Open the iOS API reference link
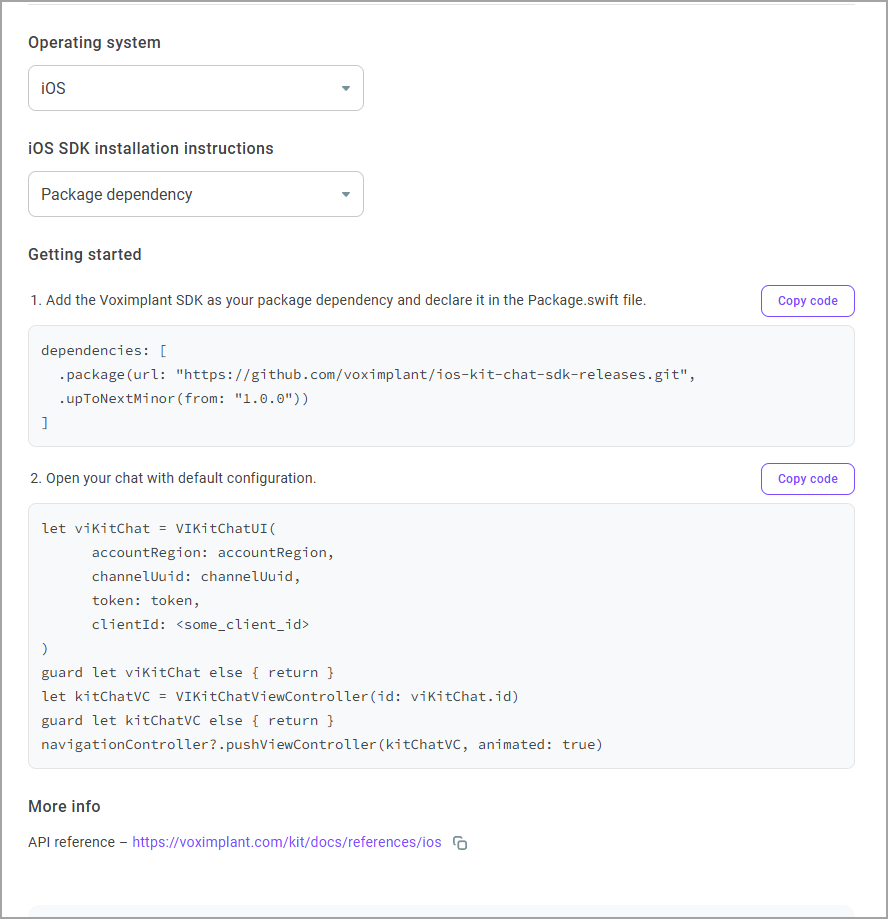Screen dimensions: 888x919 (x=287, y=842)
